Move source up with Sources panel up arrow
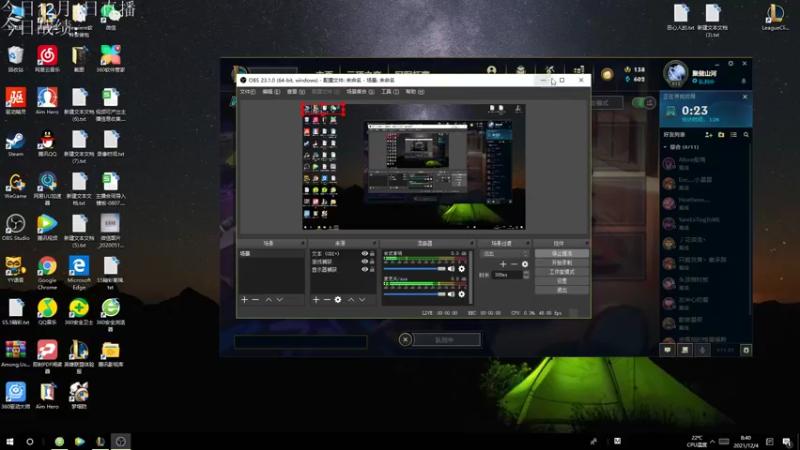This screenshot has height=450, width=800. (x=351, y=299)
